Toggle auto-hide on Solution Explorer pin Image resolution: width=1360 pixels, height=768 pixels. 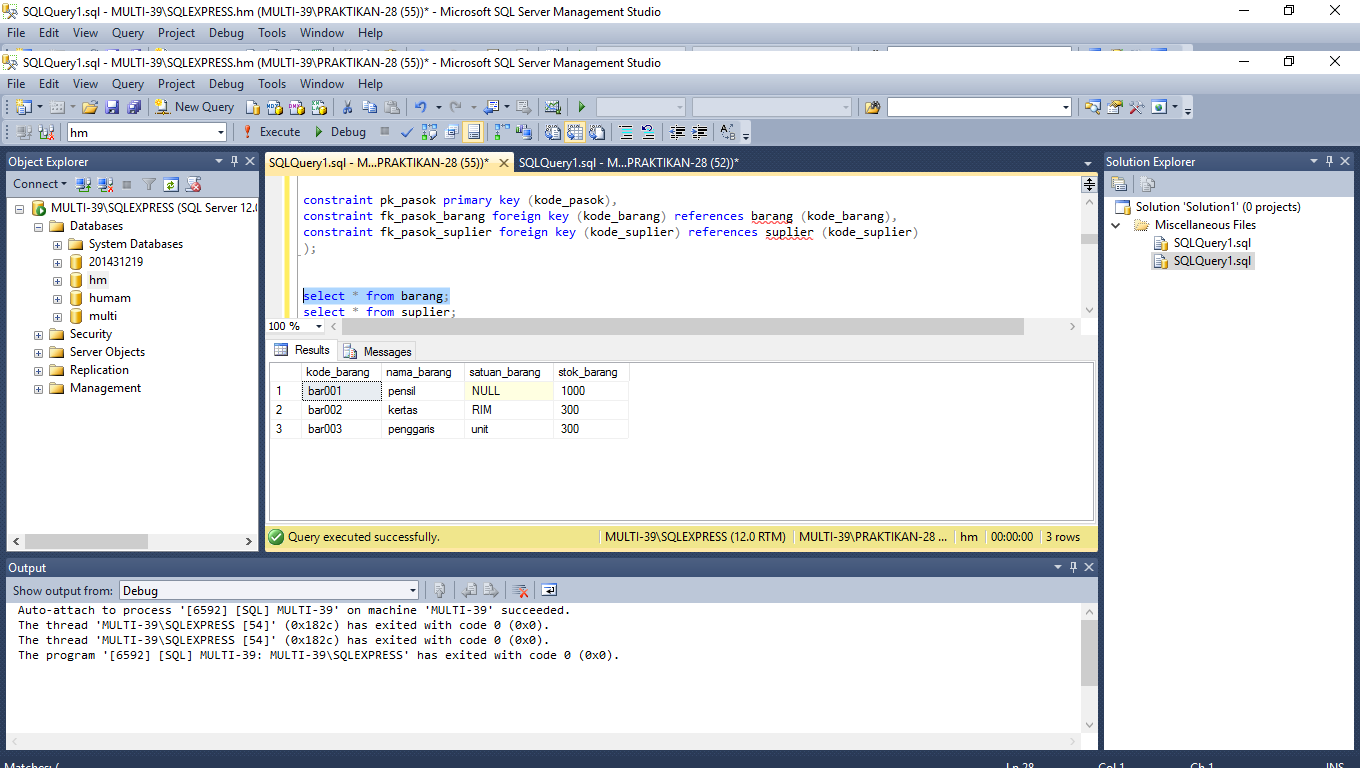(1328, 161)
